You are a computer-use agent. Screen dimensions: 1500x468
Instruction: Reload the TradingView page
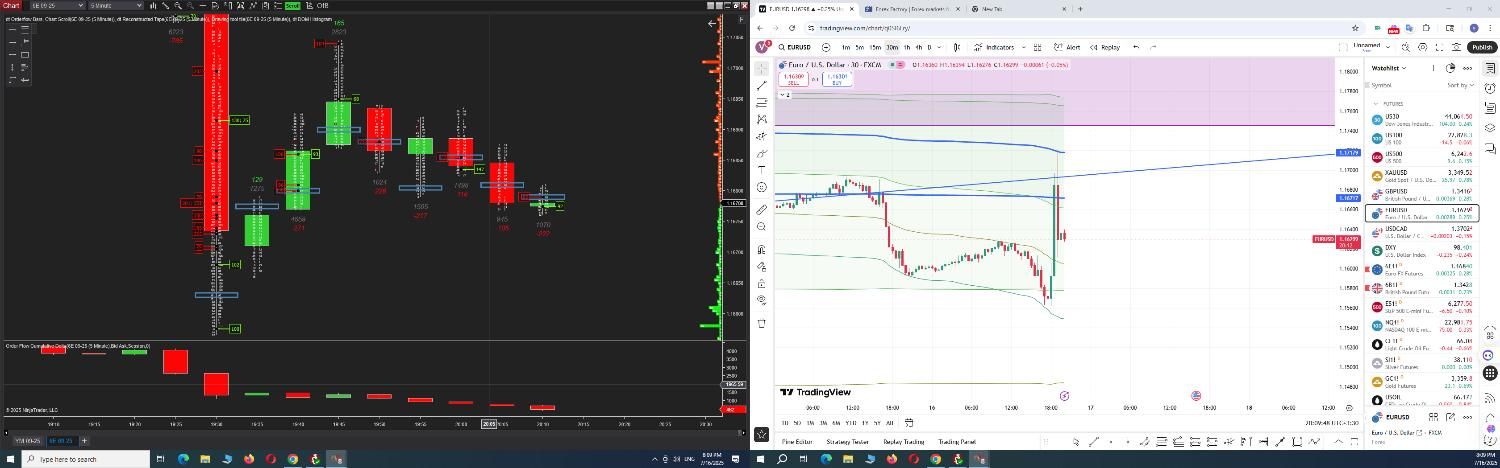(x=792, y=28)
